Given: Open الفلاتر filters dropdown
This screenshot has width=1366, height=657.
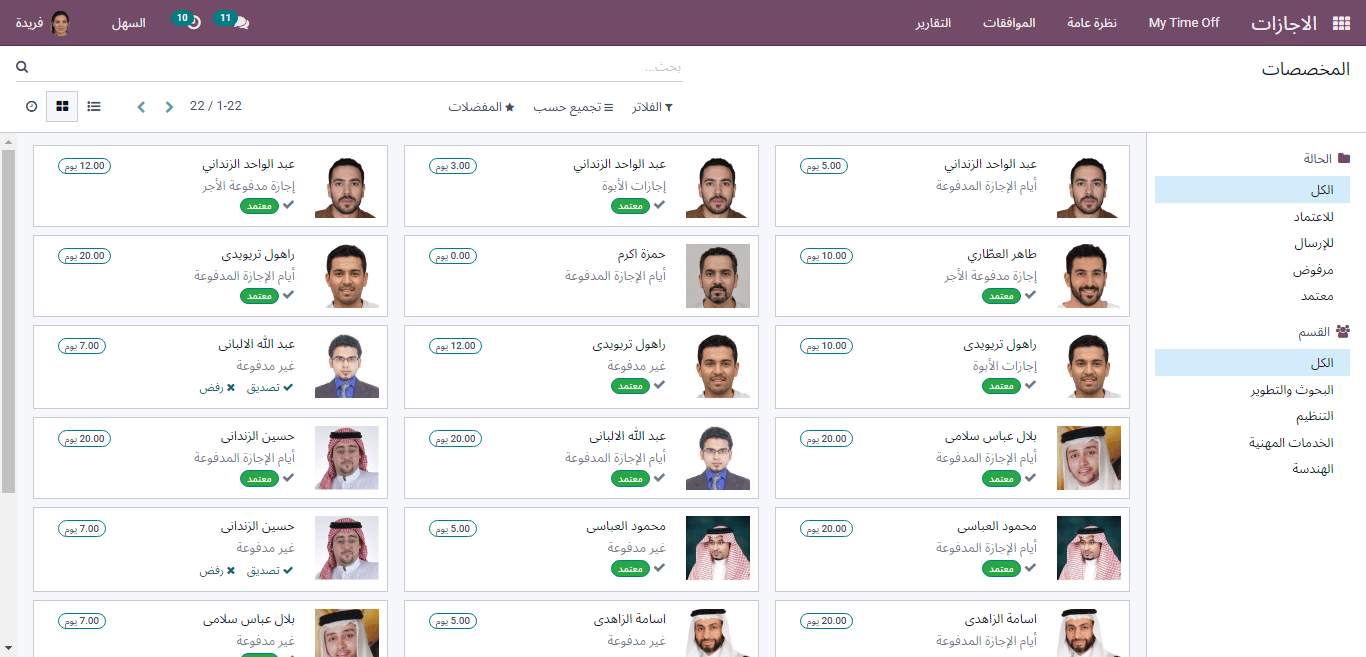Looking at the screenshot, I should [652, 107].
